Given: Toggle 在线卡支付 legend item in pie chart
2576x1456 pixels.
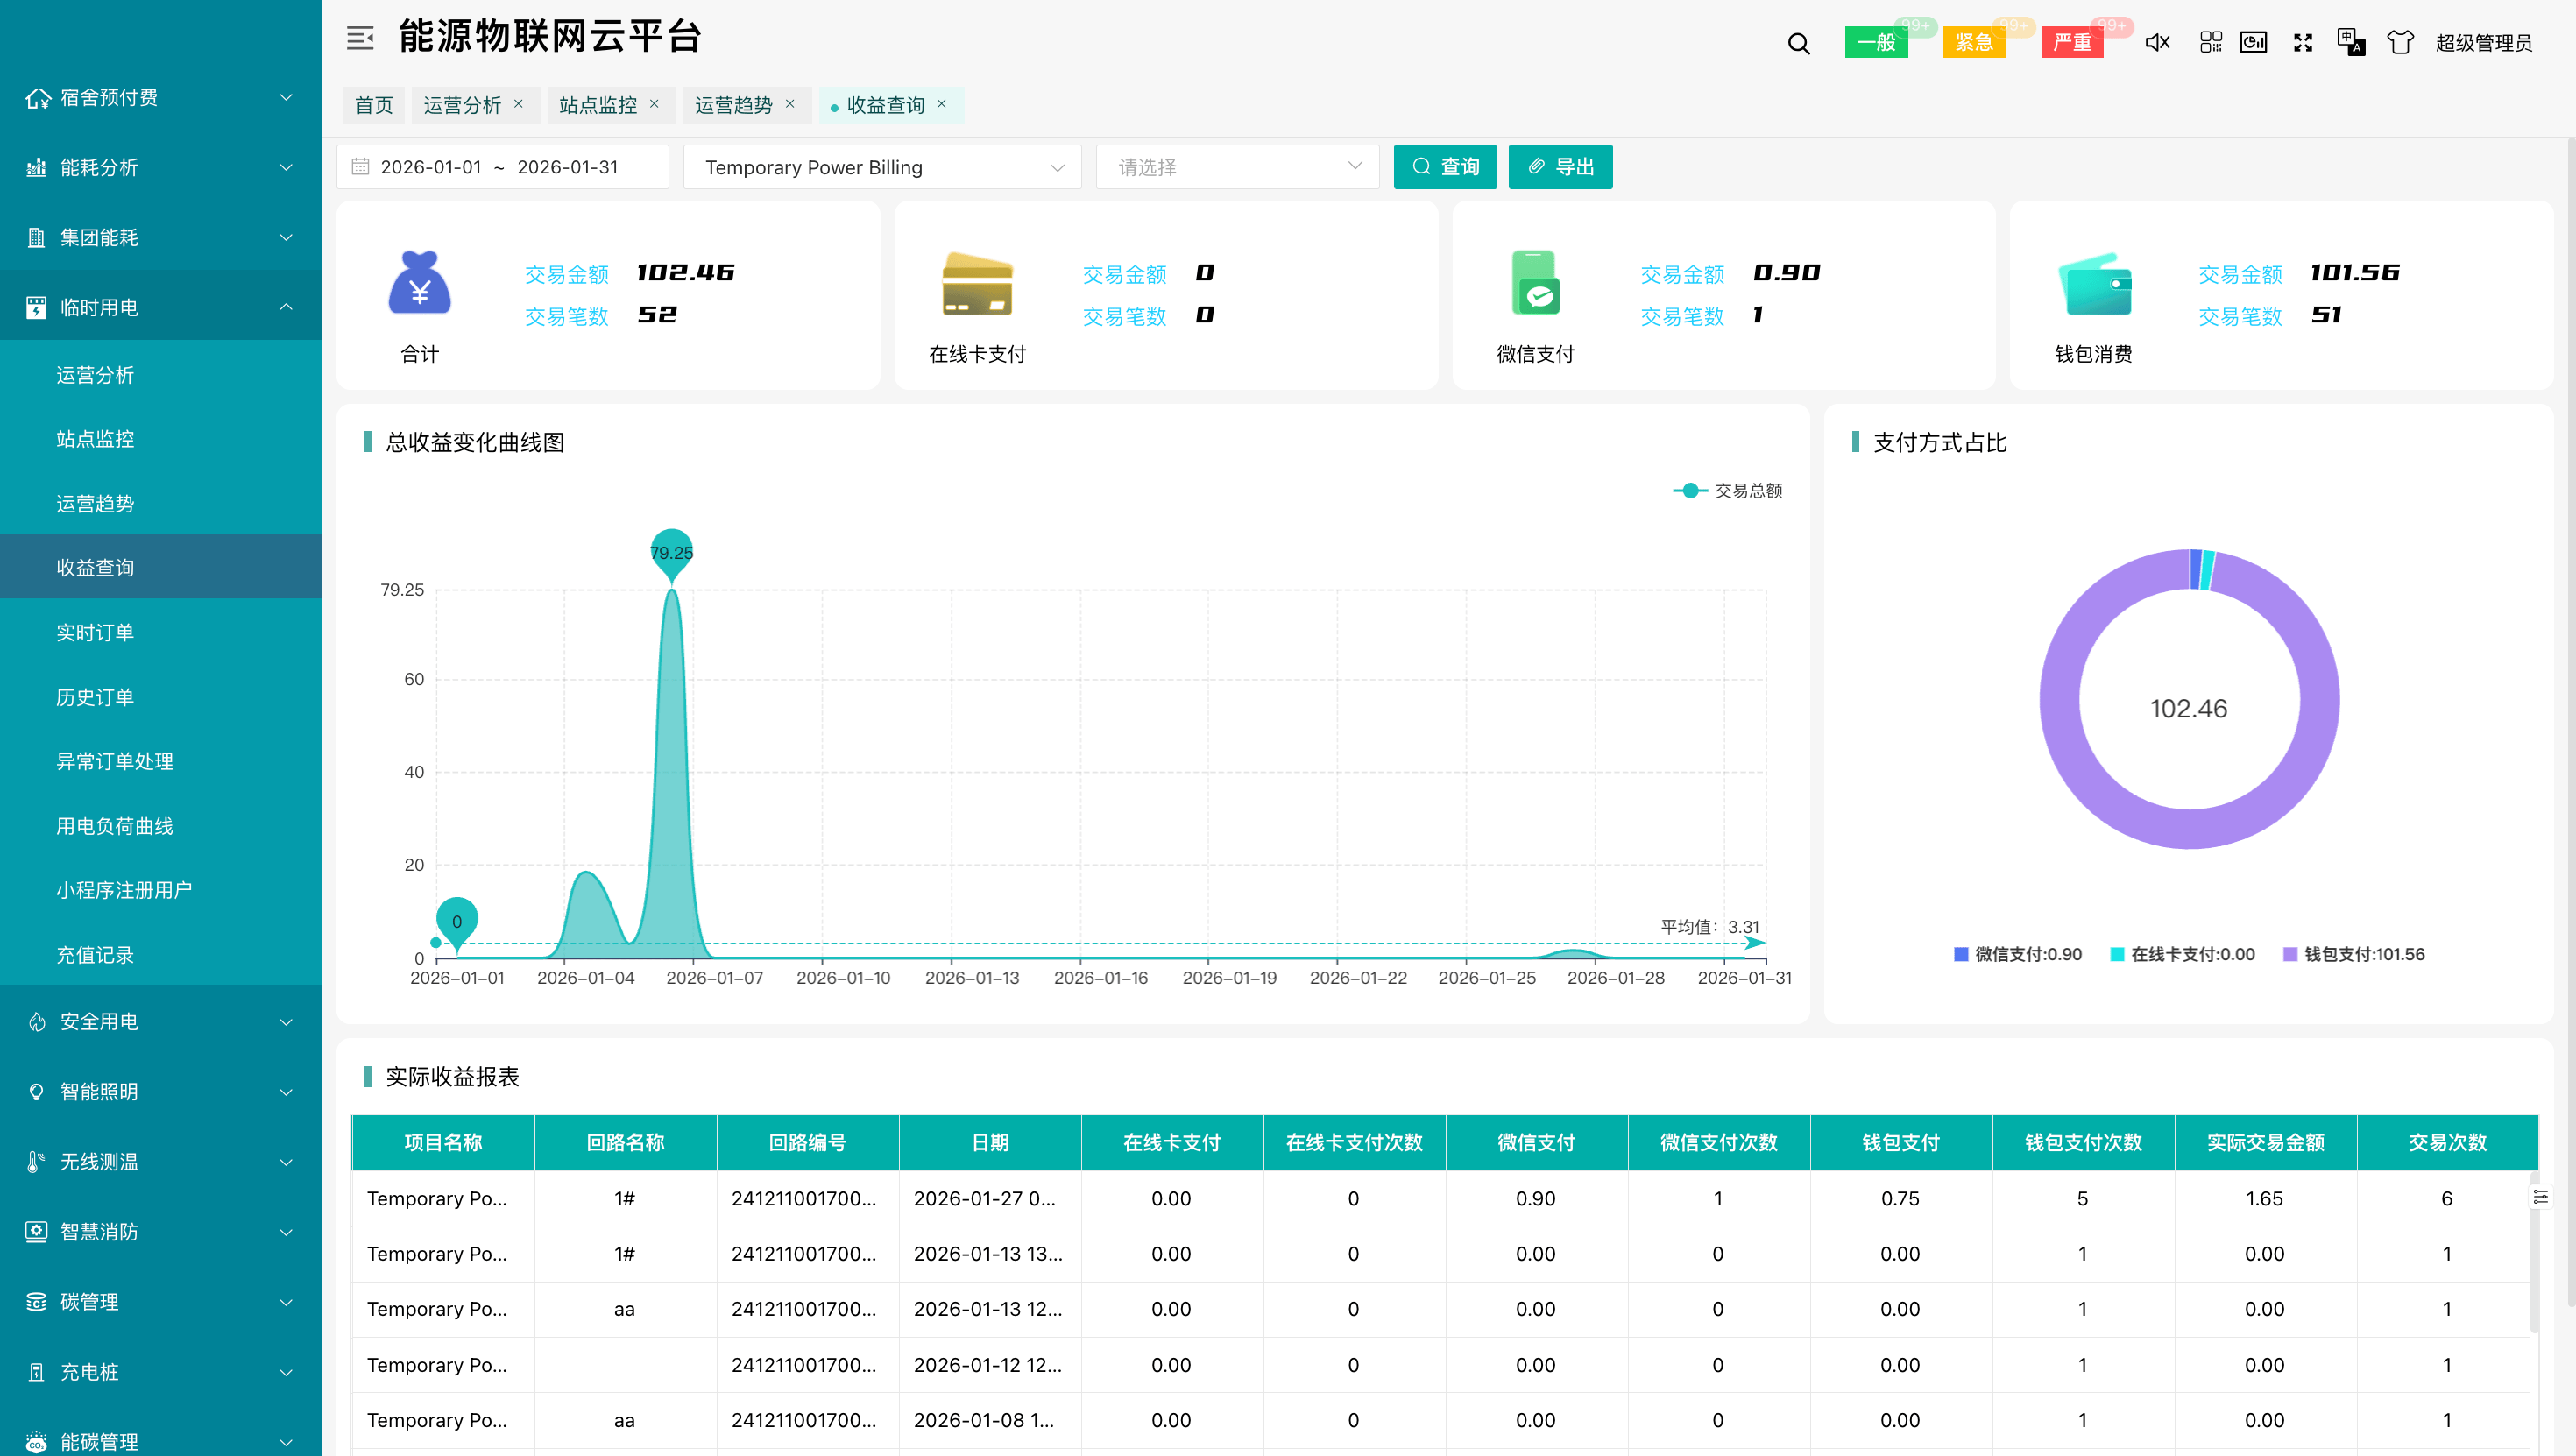Looking at the screenshot, I should [x=2182, y=954].
